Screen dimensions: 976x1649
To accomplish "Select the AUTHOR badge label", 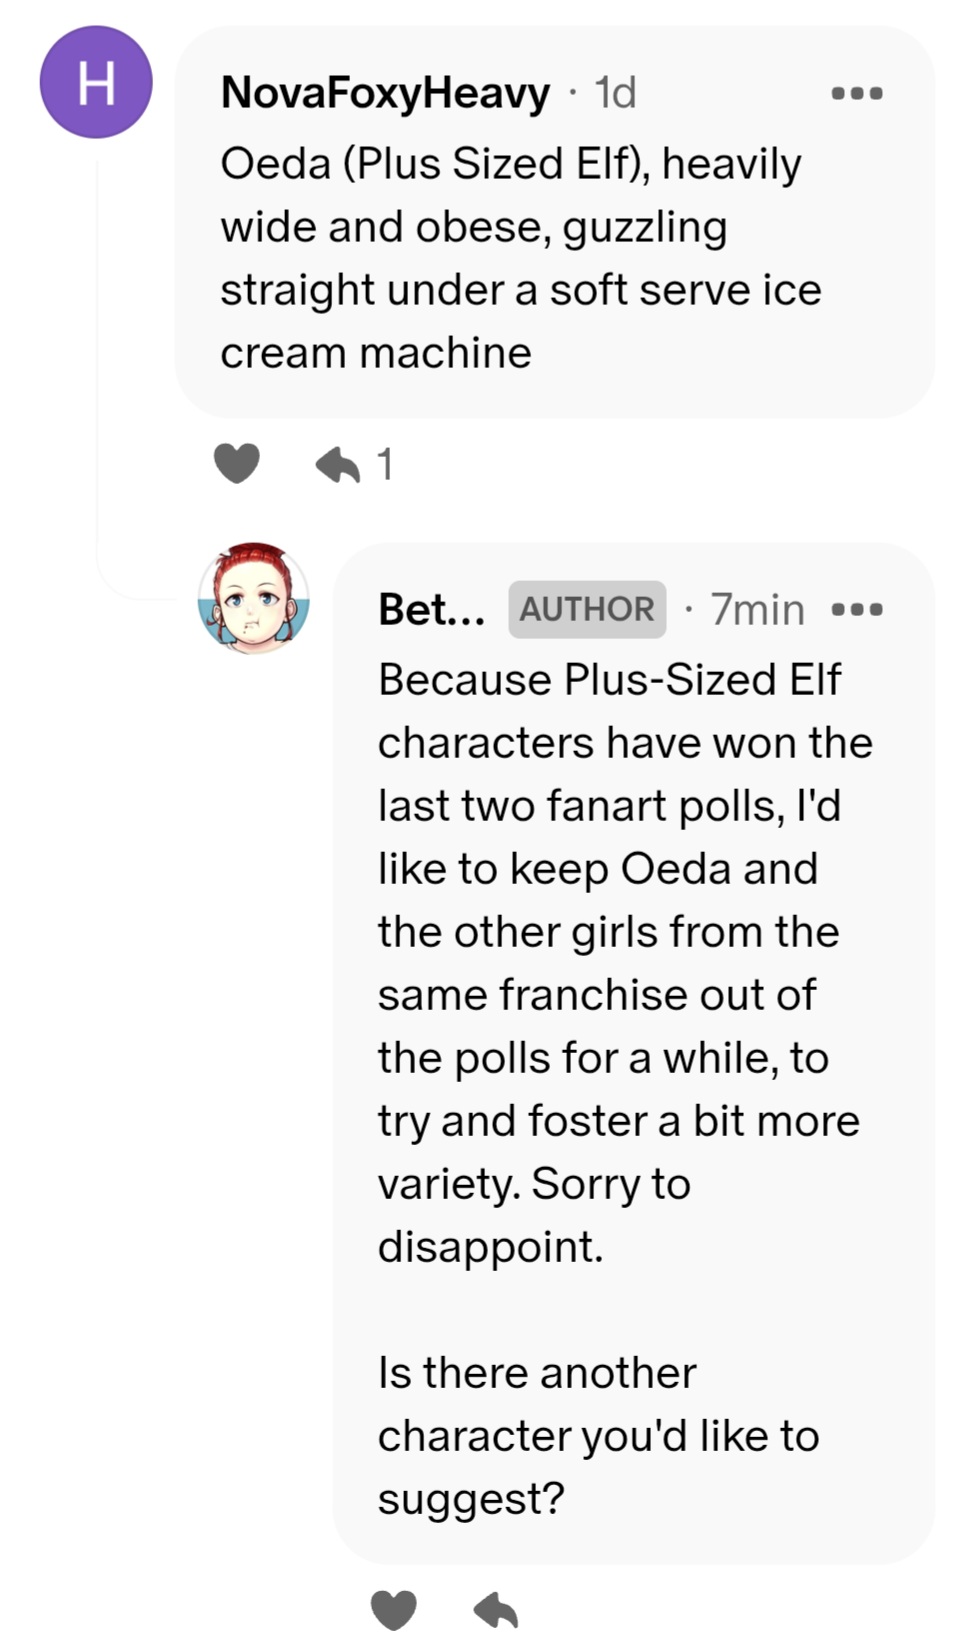I will pos(587,609).
